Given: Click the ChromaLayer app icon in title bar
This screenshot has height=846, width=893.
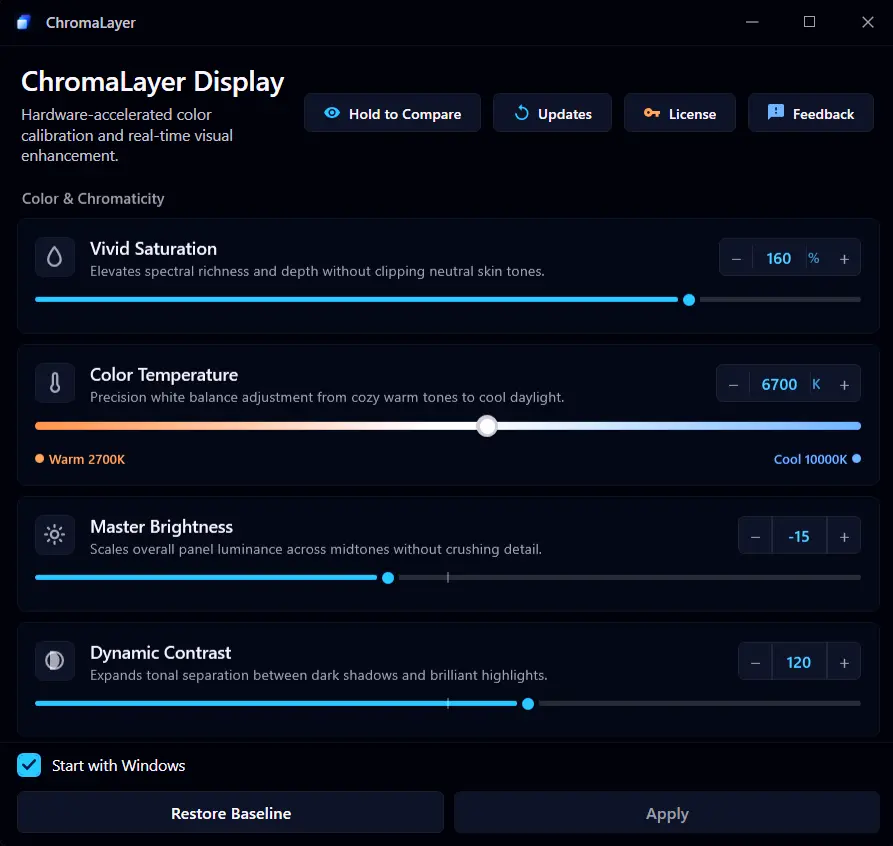Looking at the screenshot, I should pyautogui.click(x=23, y=22).
